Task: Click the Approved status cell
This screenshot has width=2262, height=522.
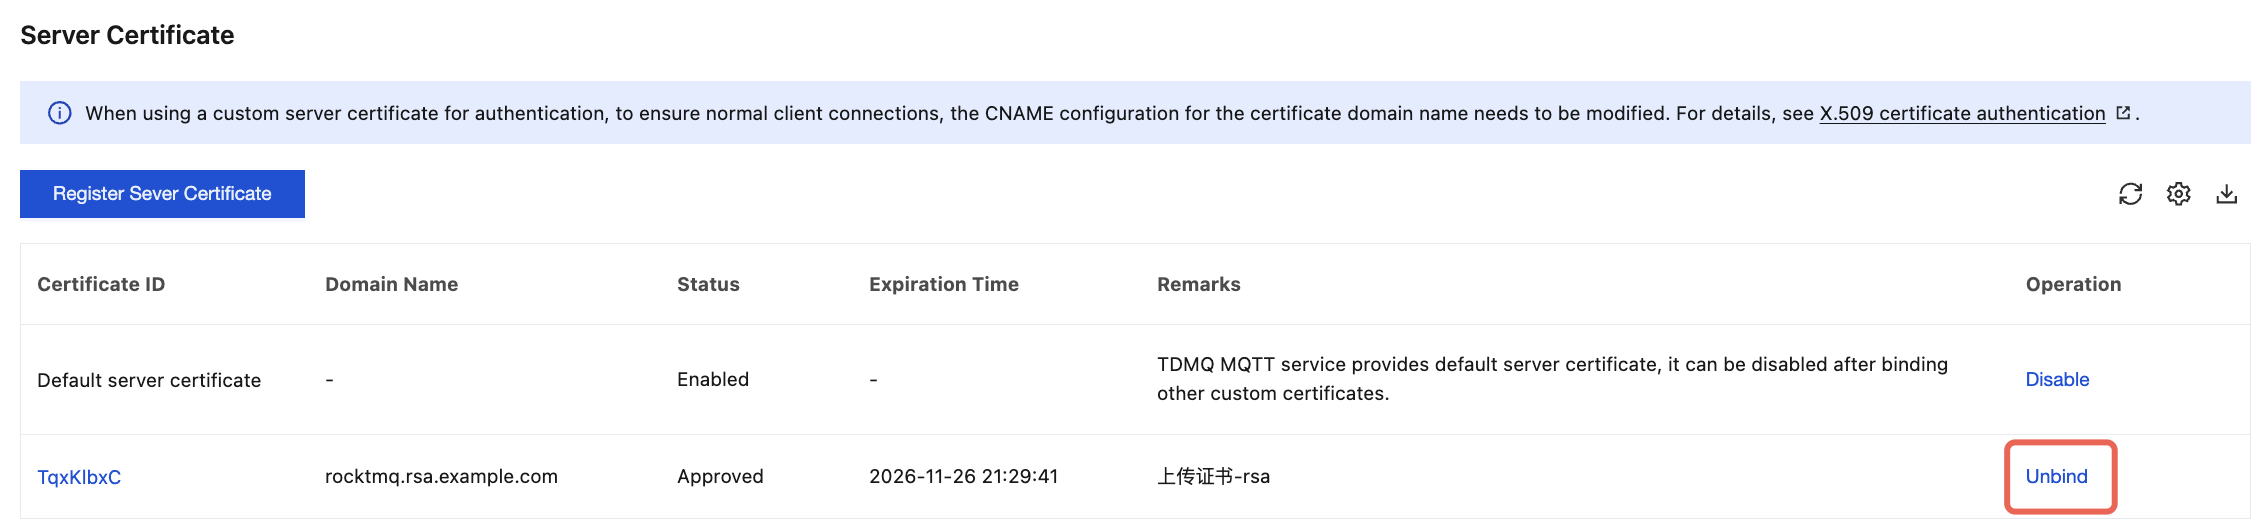Action: coord(720,476)
